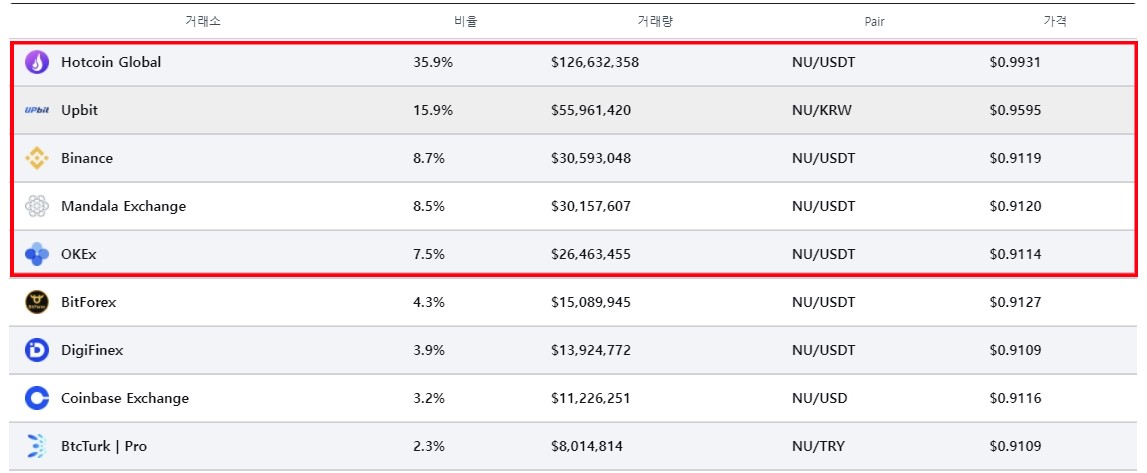
Task: Click the $0.9931 price value
Action: [x=1015, y=62]
